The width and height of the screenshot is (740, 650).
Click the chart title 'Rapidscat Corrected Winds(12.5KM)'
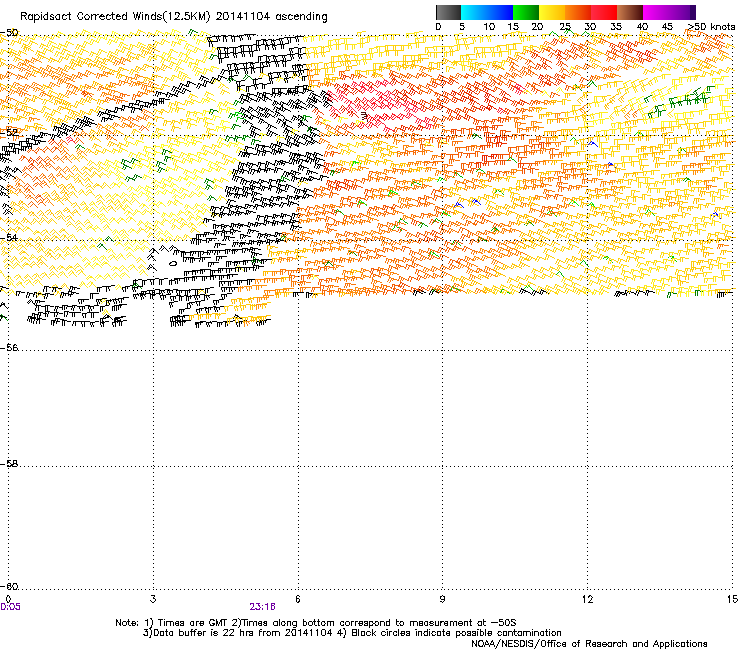click(115, 17)
